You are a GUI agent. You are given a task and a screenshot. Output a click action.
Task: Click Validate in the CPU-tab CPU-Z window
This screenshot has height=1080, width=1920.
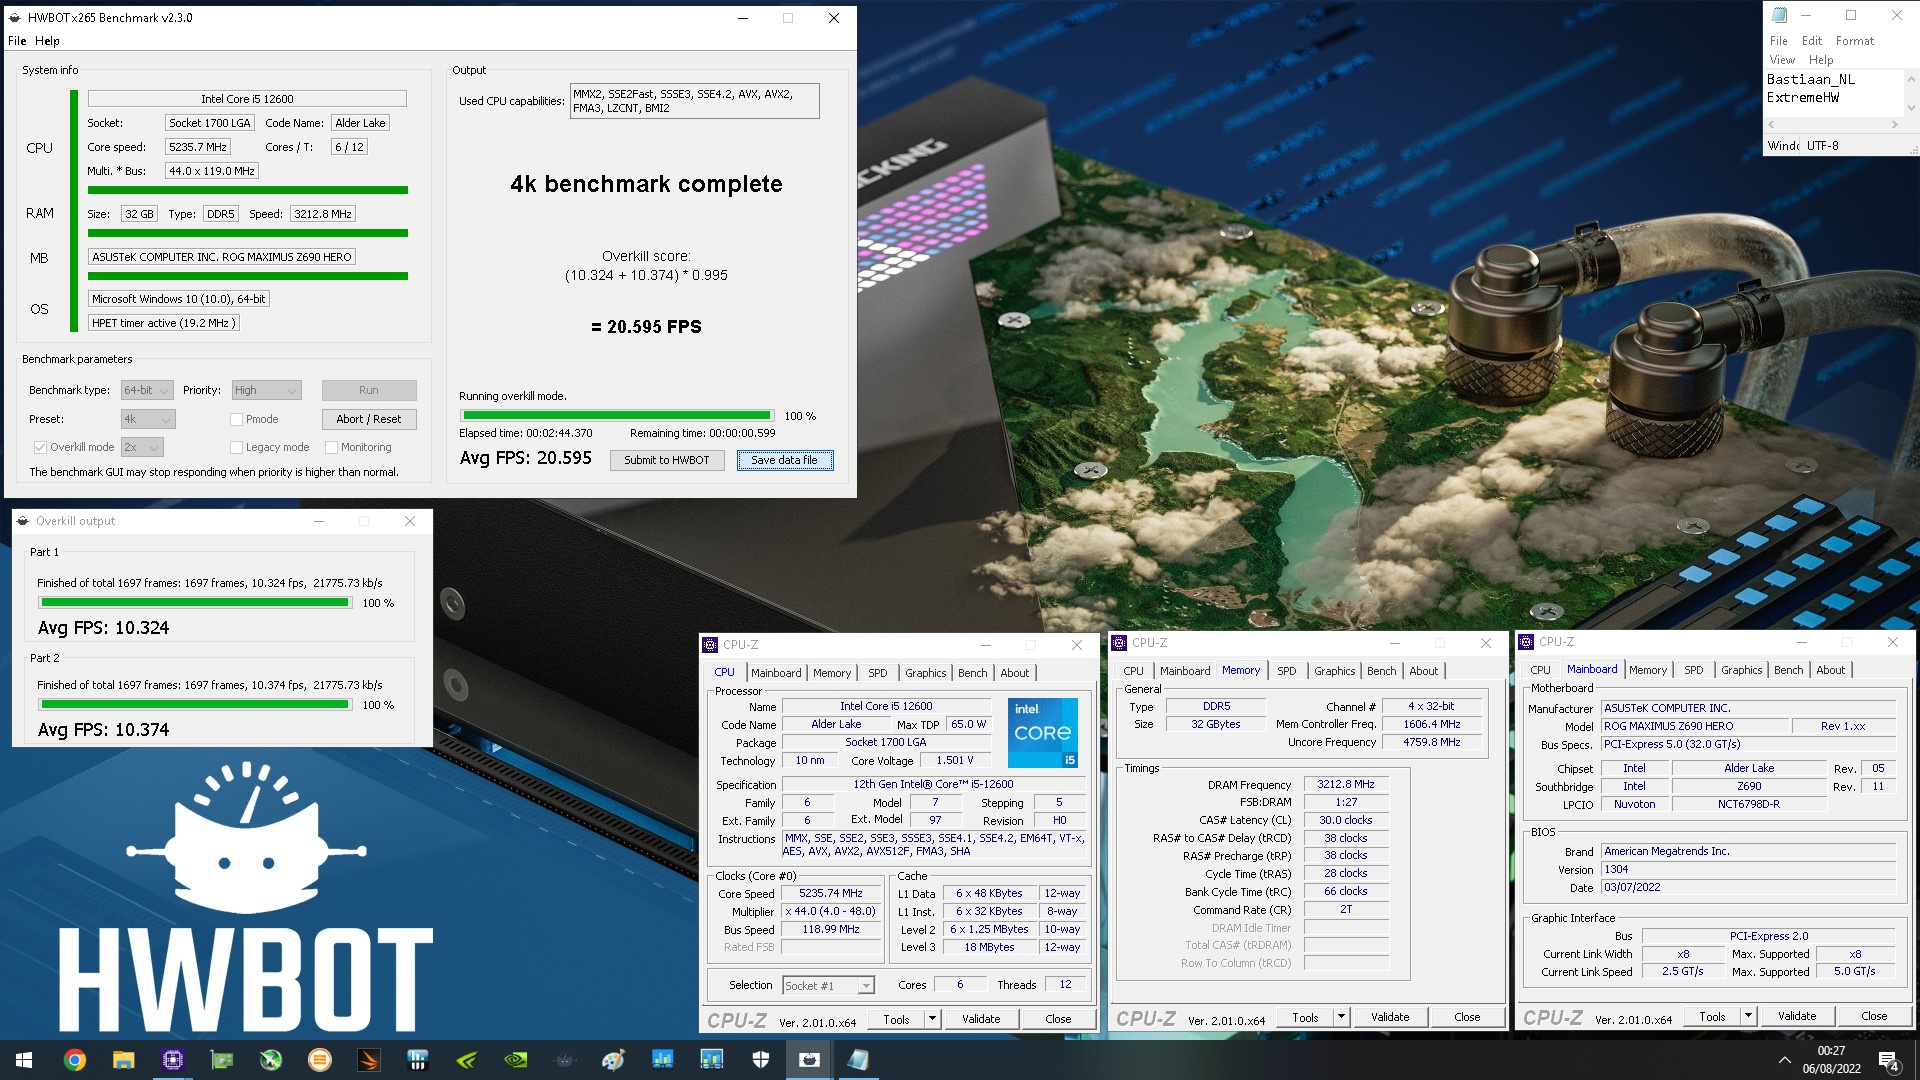(981, 1019)
